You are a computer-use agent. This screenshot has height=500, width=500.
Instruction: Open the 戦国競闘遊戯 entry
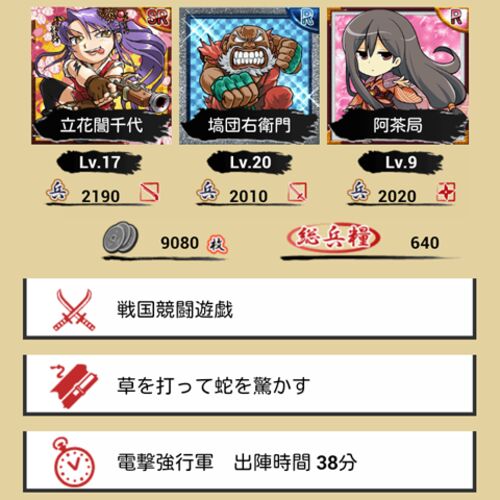[x=249, y=309]
